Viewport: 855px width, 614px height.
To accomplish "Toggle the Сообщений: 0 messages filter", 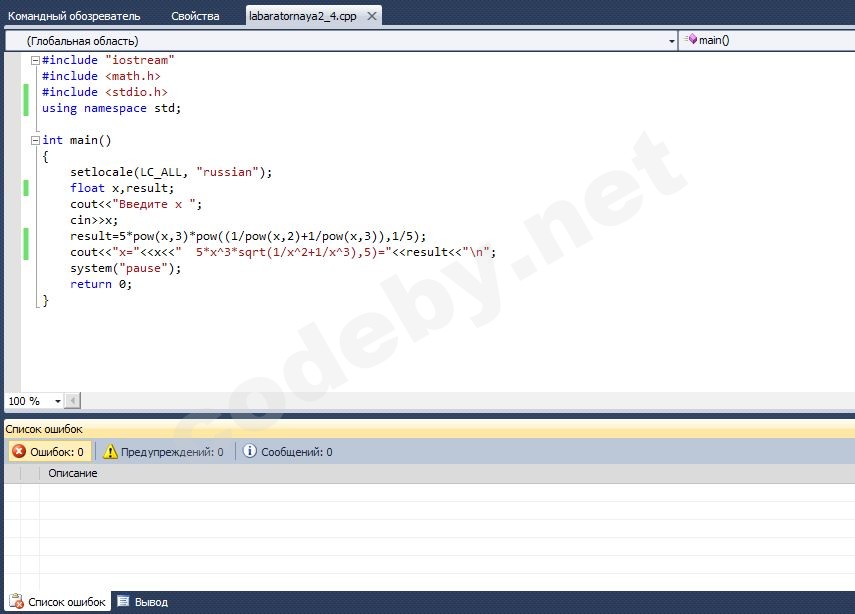I will tap(287, 452).
